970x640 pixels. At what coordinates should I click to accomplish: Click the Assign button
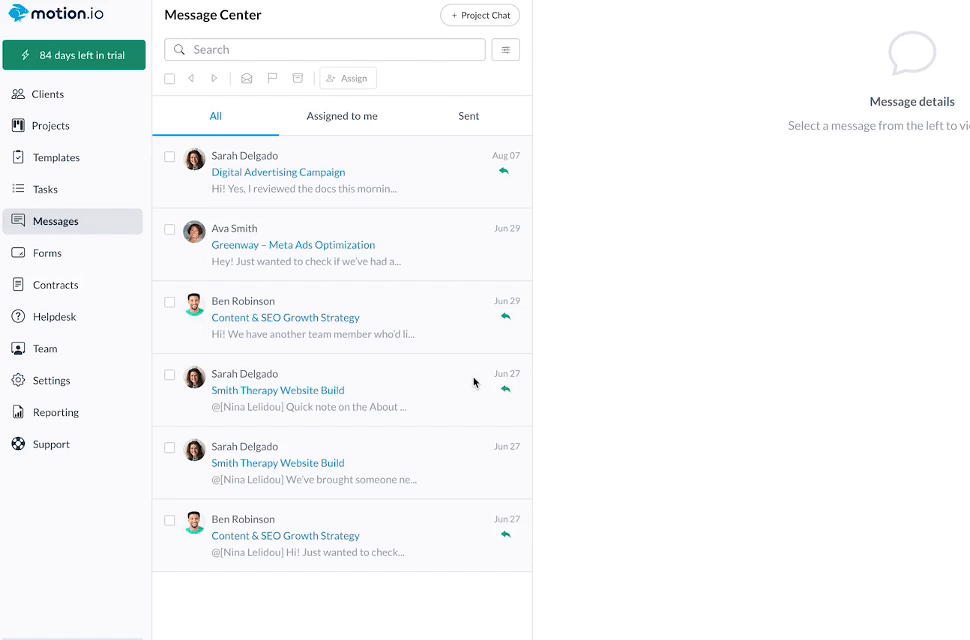click(348, 79)
